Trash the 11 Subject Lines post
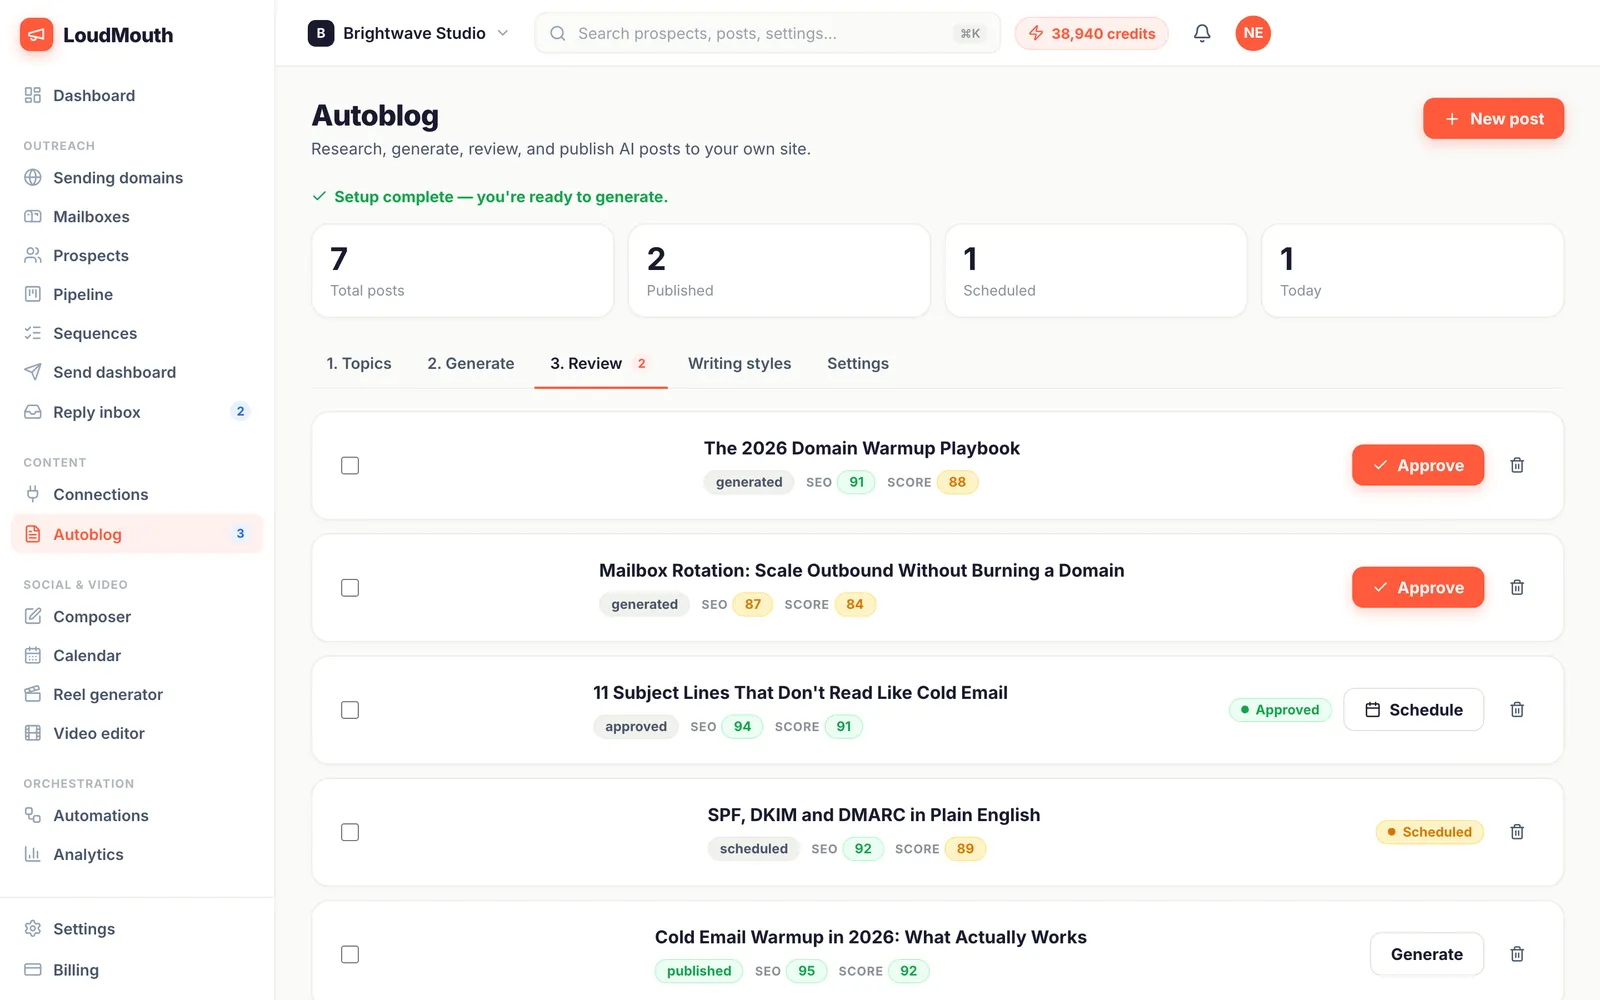 point(1517,710)
